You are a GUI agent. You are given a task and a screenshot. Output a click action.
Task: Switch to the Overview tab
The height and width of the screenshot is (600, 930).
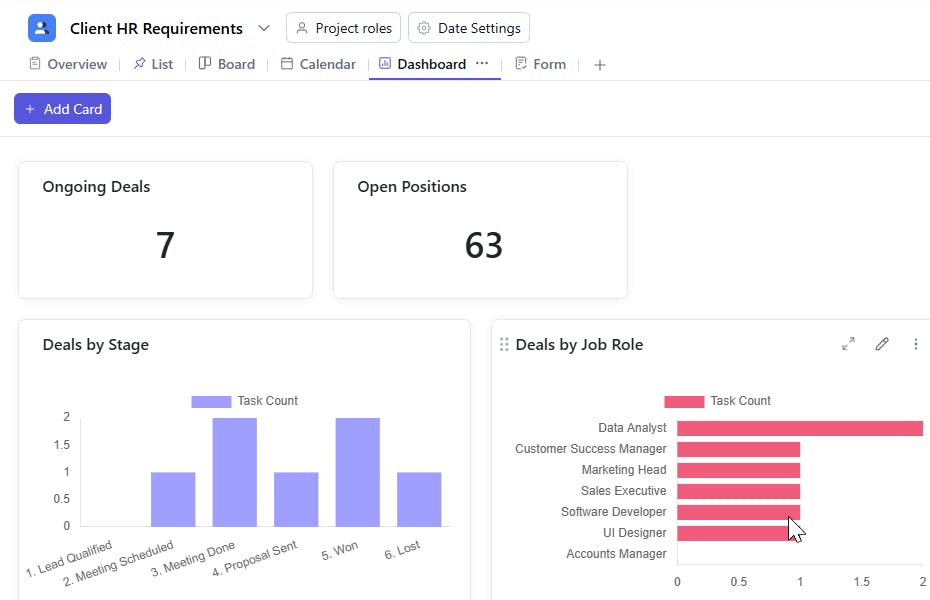coord(68,64)
